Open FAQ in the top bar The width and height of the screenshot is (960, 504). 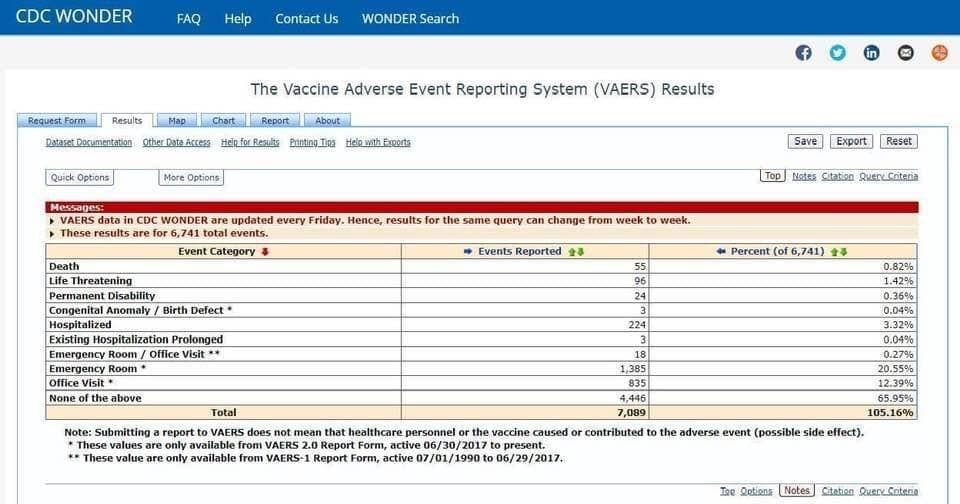[x=189, y=19]
